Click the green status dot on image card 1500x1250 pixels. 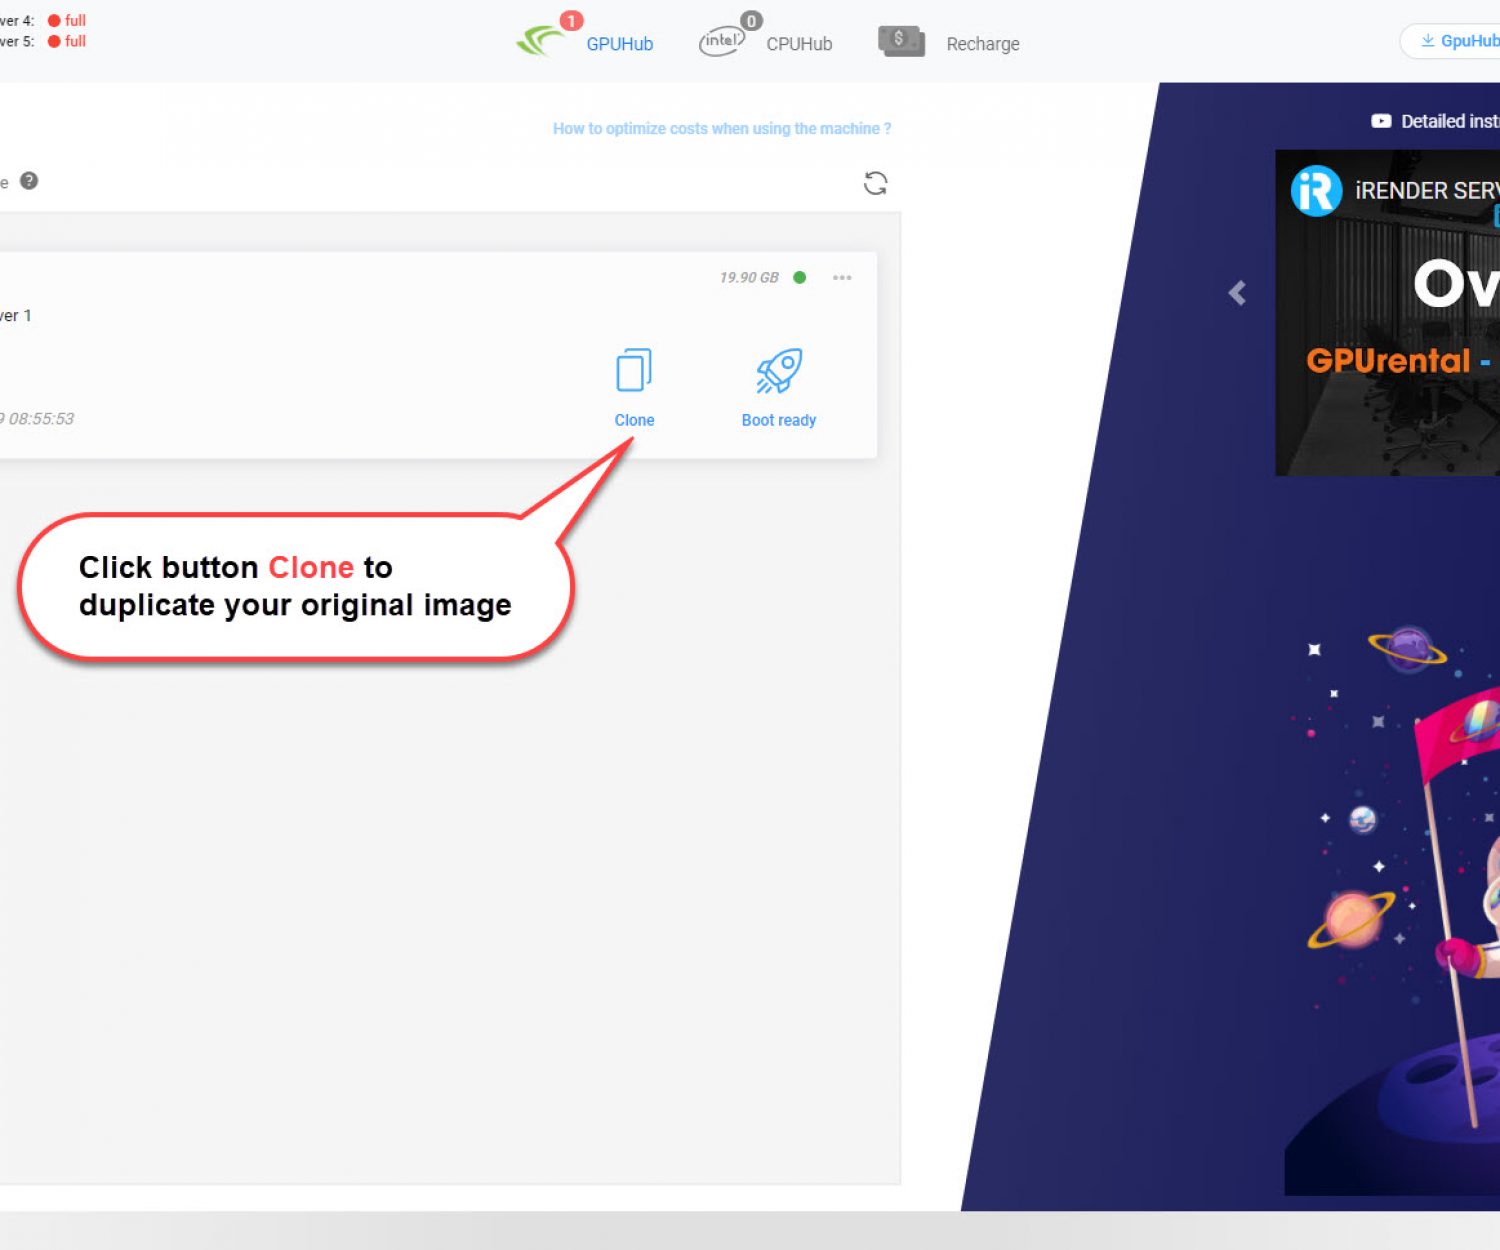tap(800, 278)
